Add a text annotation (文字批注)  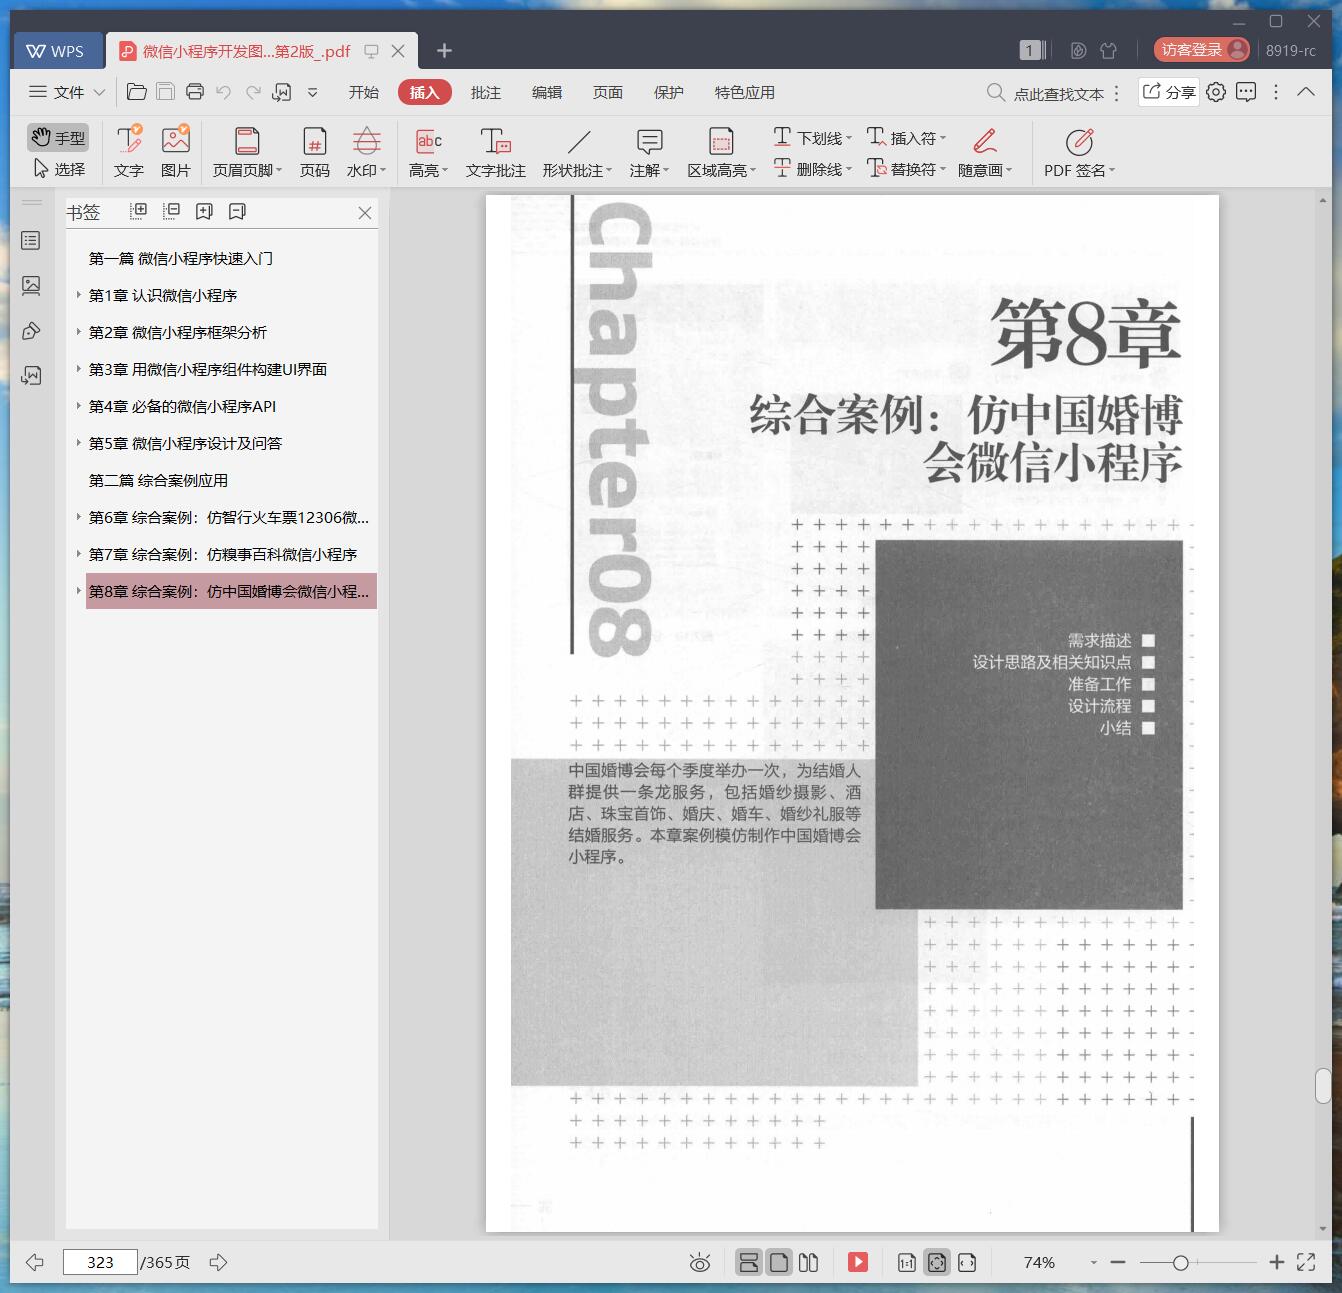(x=495, y=152)
